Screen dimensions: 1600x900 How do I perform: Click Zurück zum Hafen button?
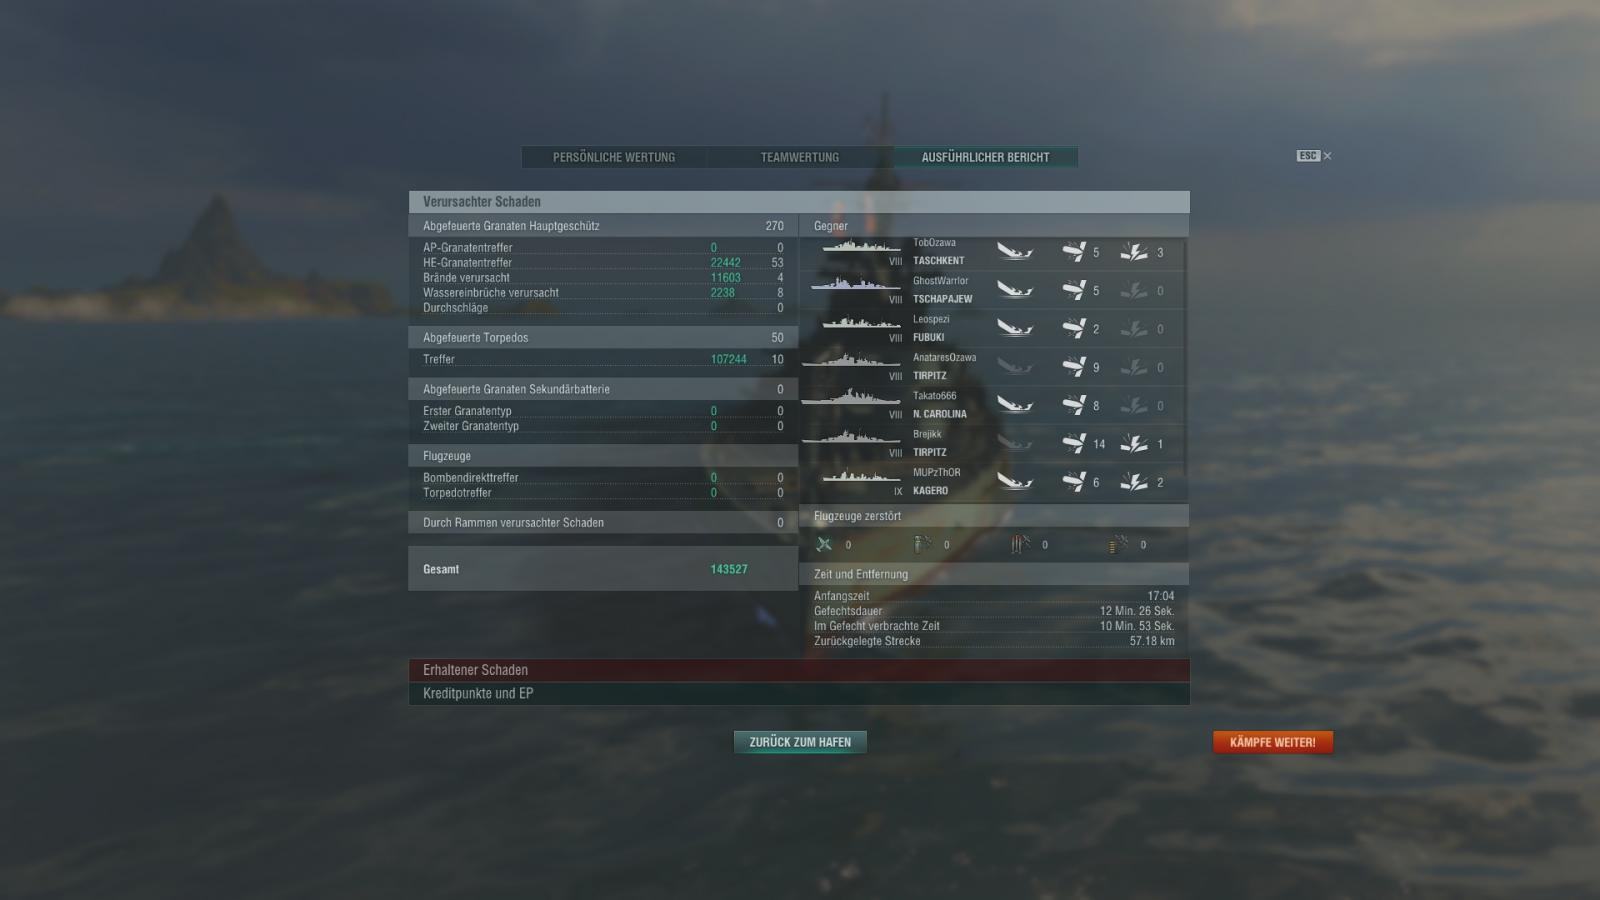click(800, 742)
